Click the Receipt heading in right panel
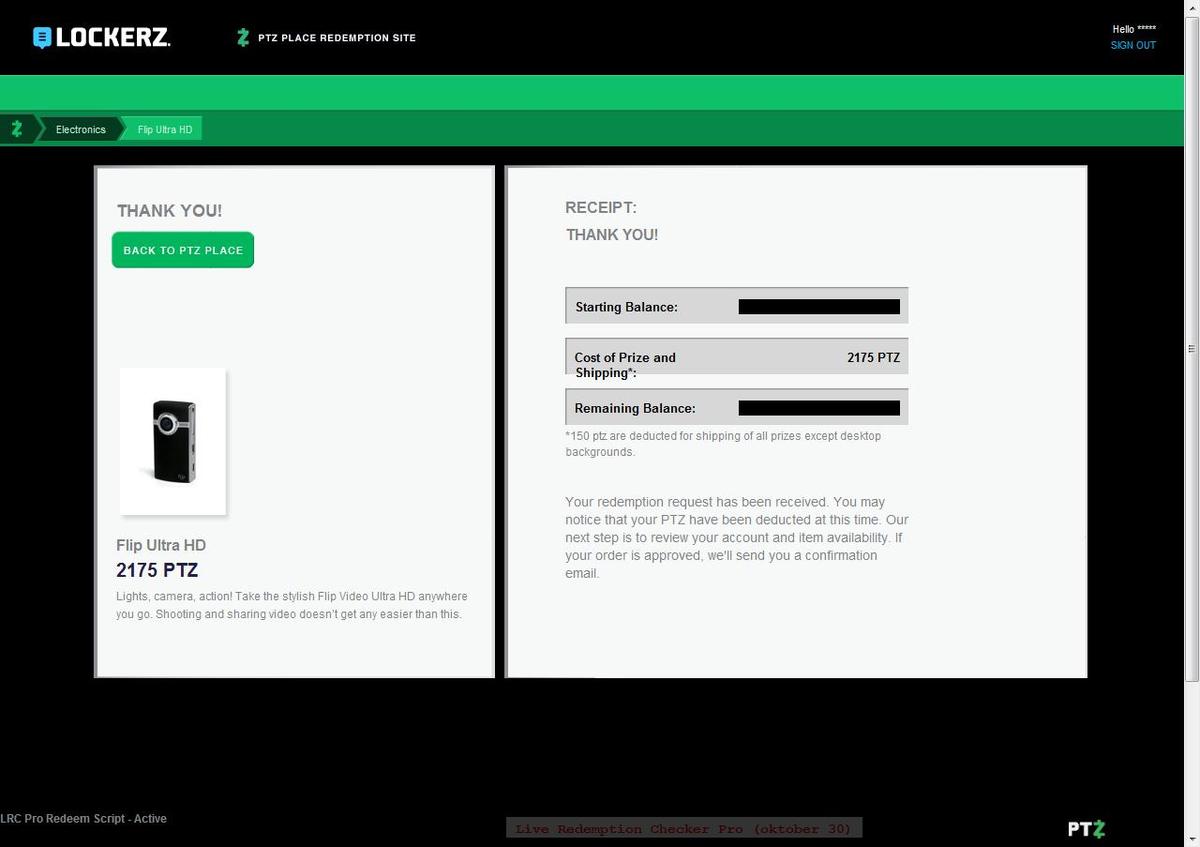The image size is (1200, 847). coord(601,208)
